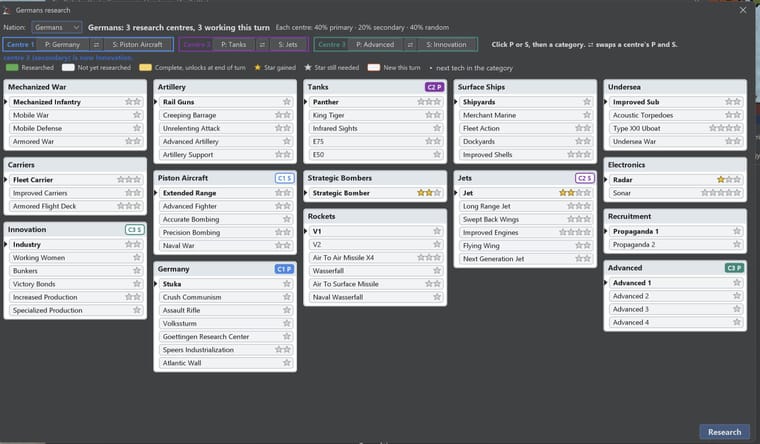Select Centre 1 primary slot P: Germany
760x444 pixels.
pos(62,45)
